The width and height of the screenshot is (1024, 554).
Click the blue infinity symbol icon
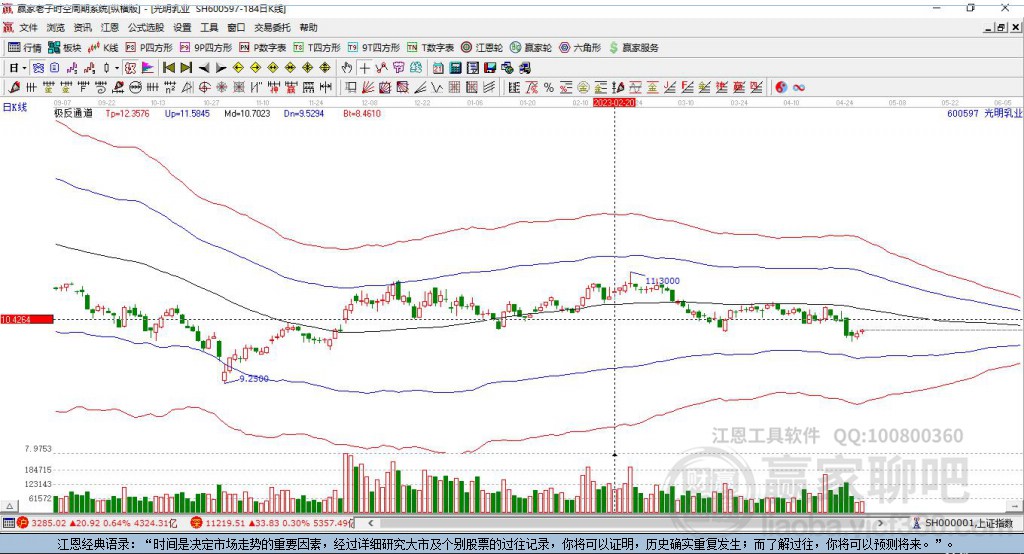(799, 88)
